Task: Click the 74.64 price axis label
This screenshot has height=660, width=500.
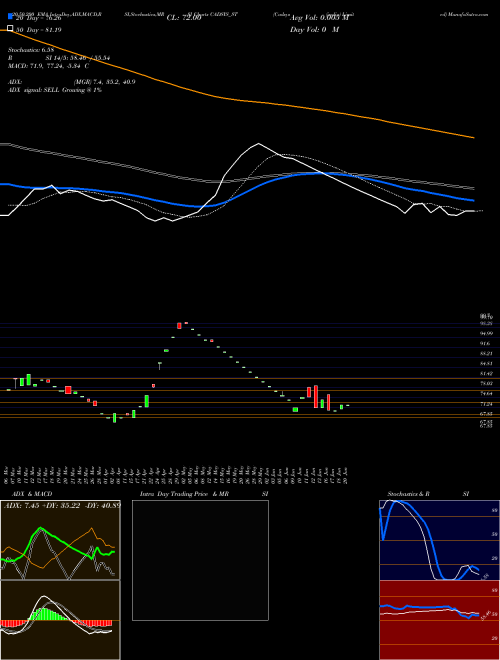Action: click(x=487, y=394)
